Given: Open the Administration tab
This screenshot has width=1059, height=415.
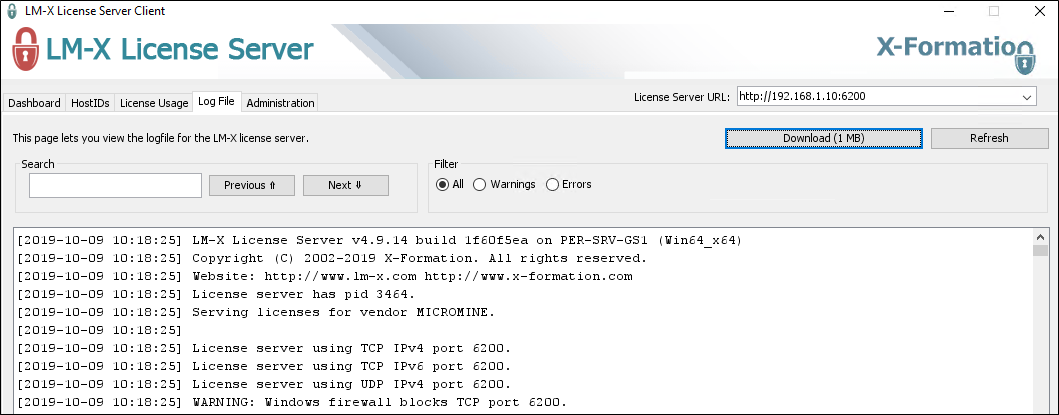Looking at the screenshot, I should click(280, 103).
